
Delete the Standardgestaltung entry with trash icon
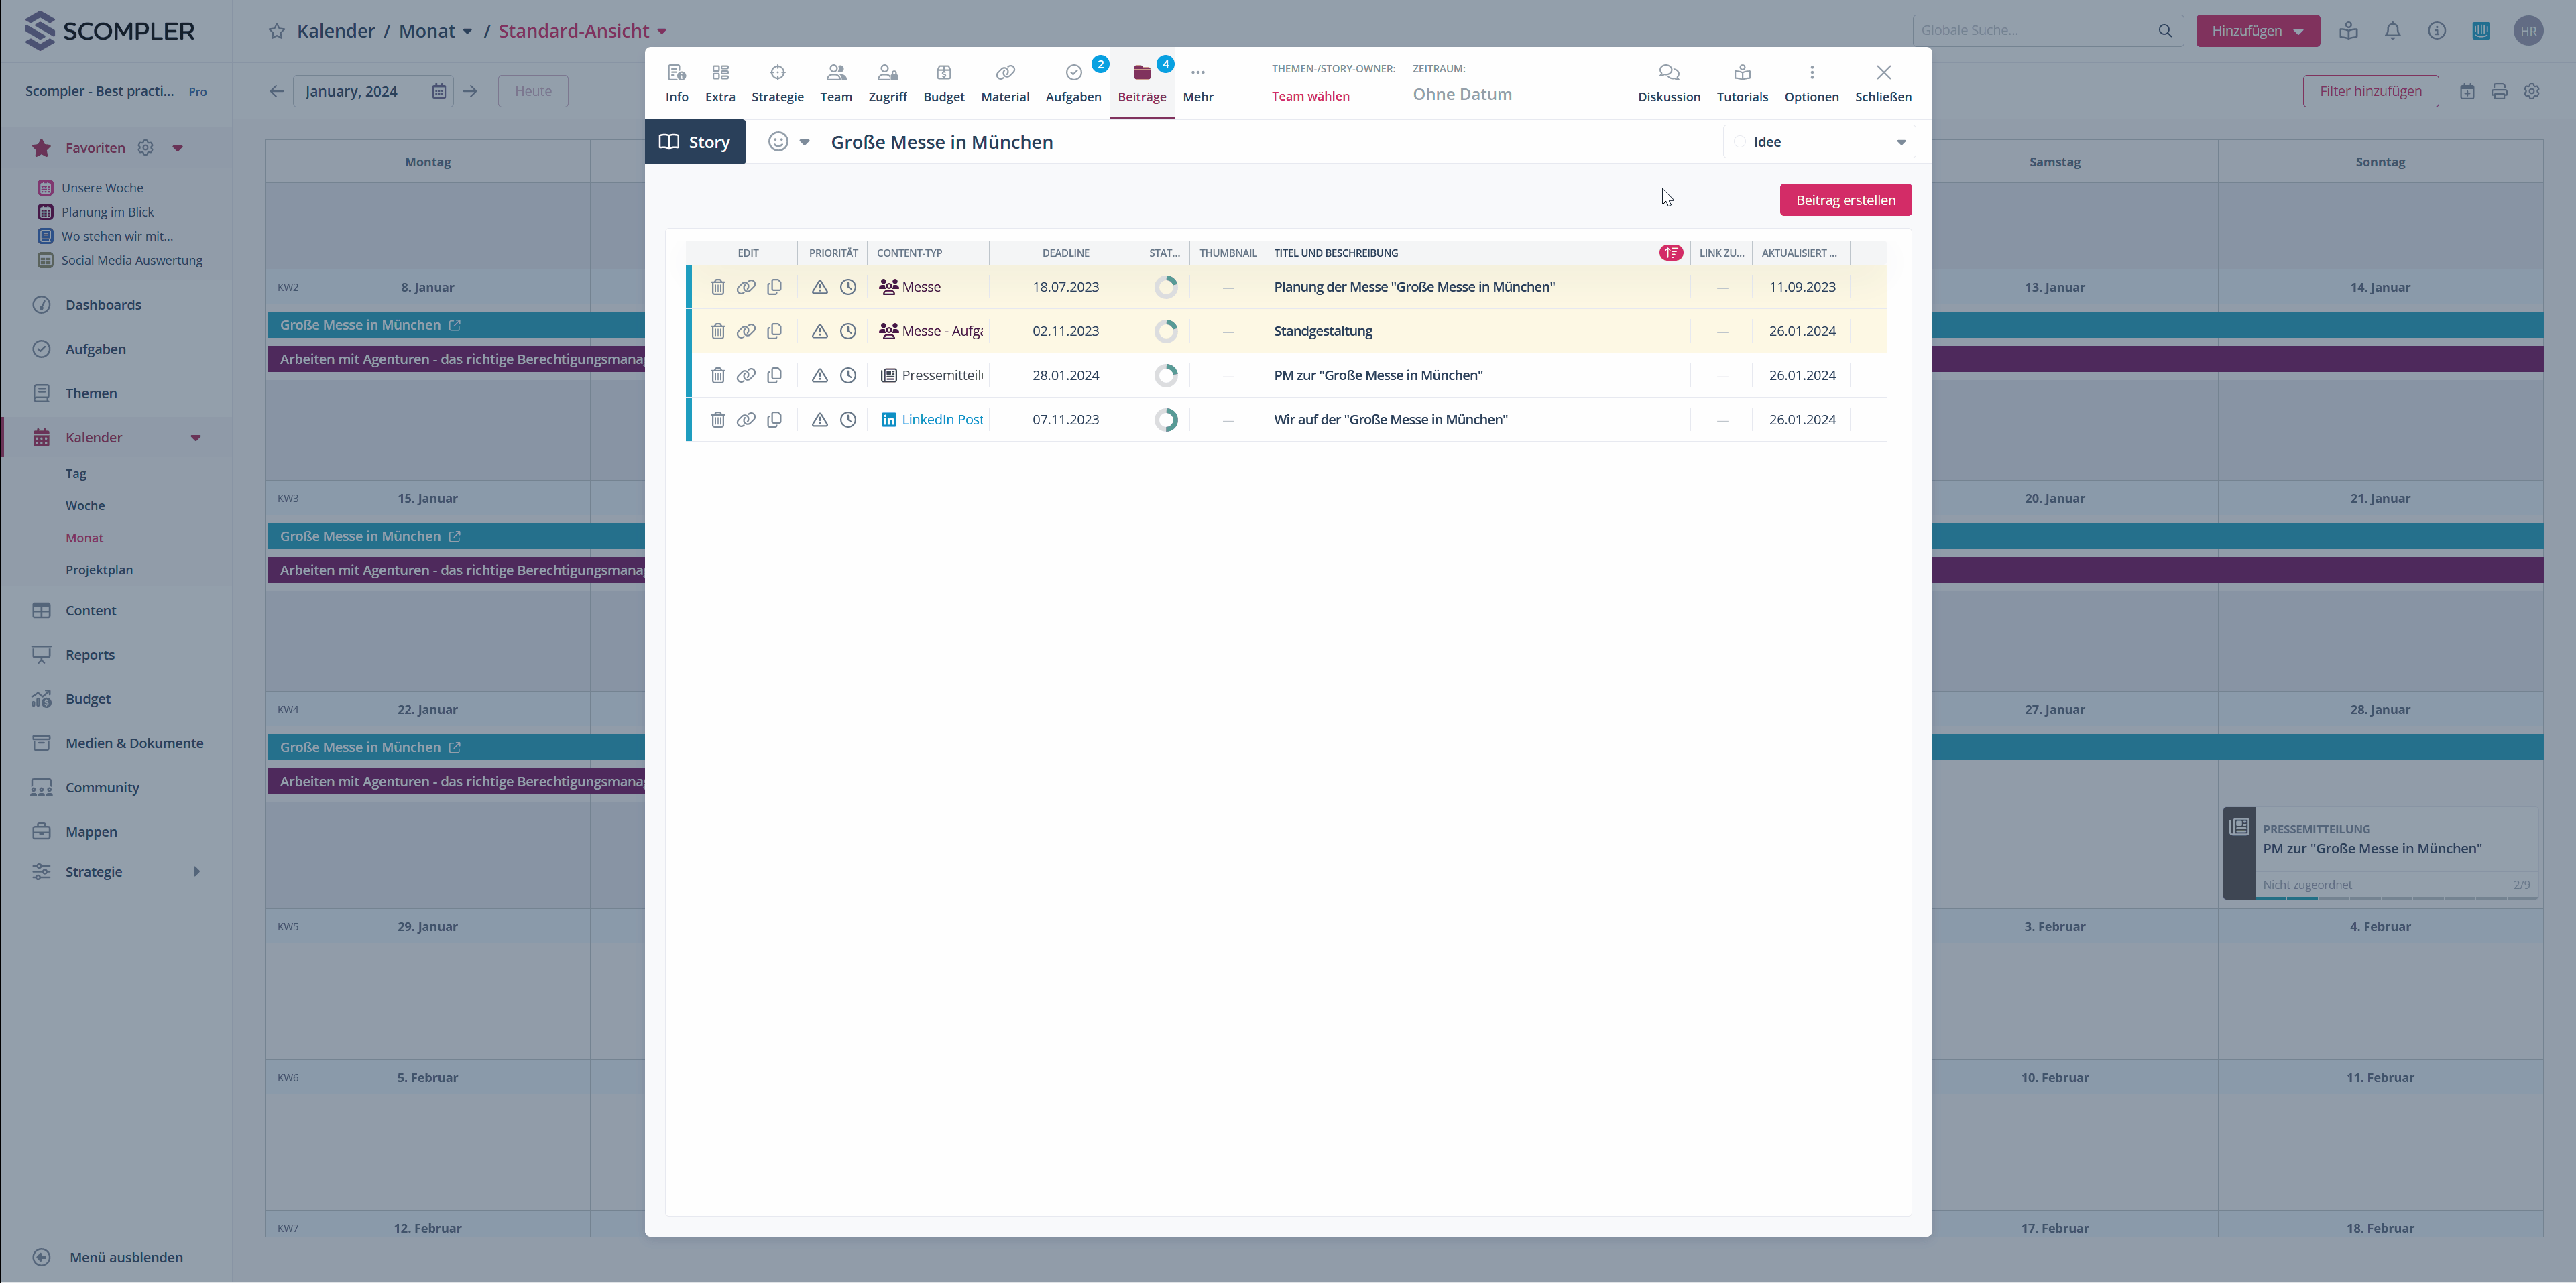click(x=717, y=331)
